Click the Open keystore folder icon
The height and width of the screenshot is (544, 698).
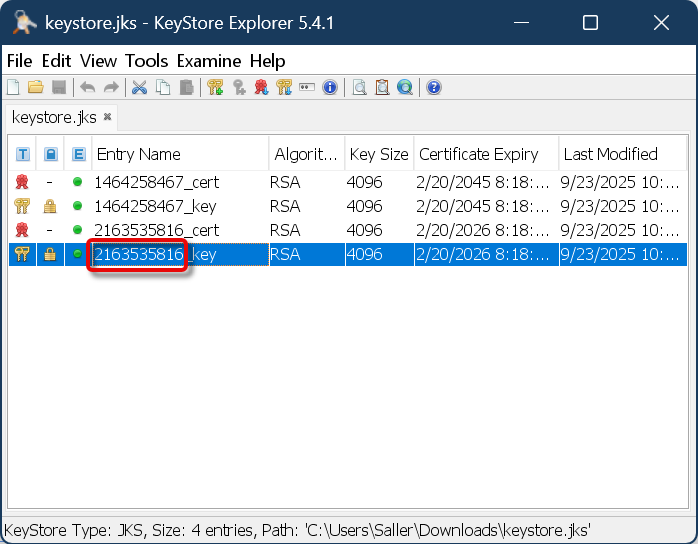coord(35,87)
